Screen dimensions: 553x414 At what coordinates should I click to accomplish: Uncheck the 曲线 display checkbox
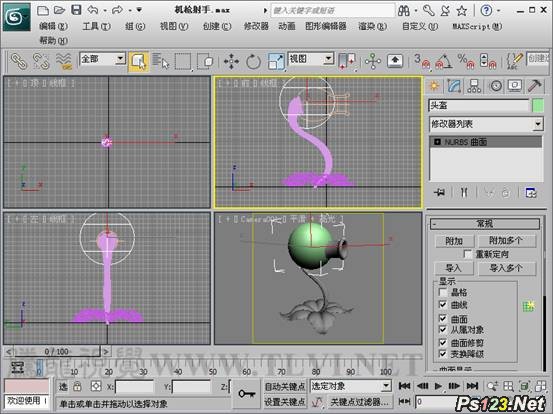[443, 305]
